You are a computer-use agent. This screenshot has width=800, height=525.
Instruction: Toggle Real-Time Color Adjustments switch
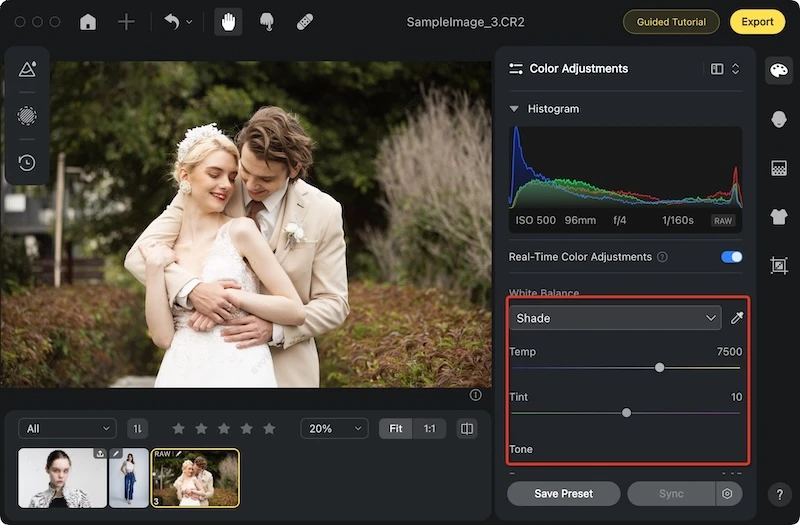(x=731, y=257)
